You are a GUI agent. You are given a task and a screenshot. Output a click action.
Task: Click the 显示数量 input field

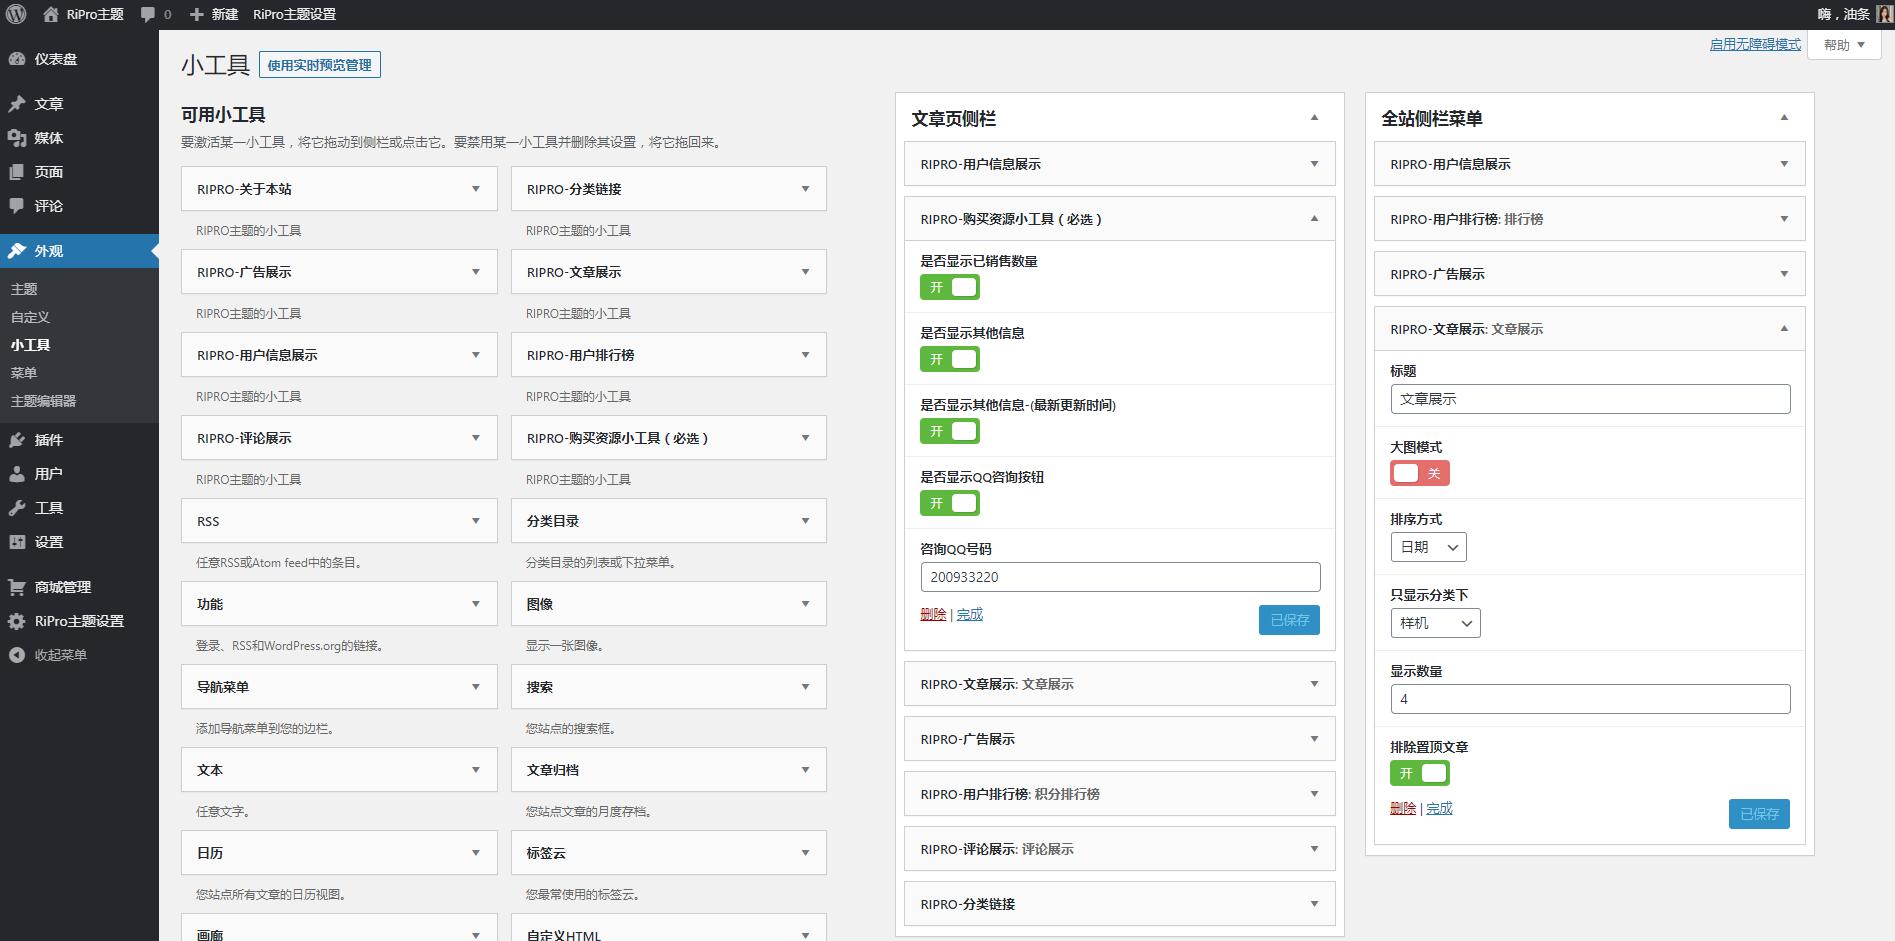tap(1590, 699)
